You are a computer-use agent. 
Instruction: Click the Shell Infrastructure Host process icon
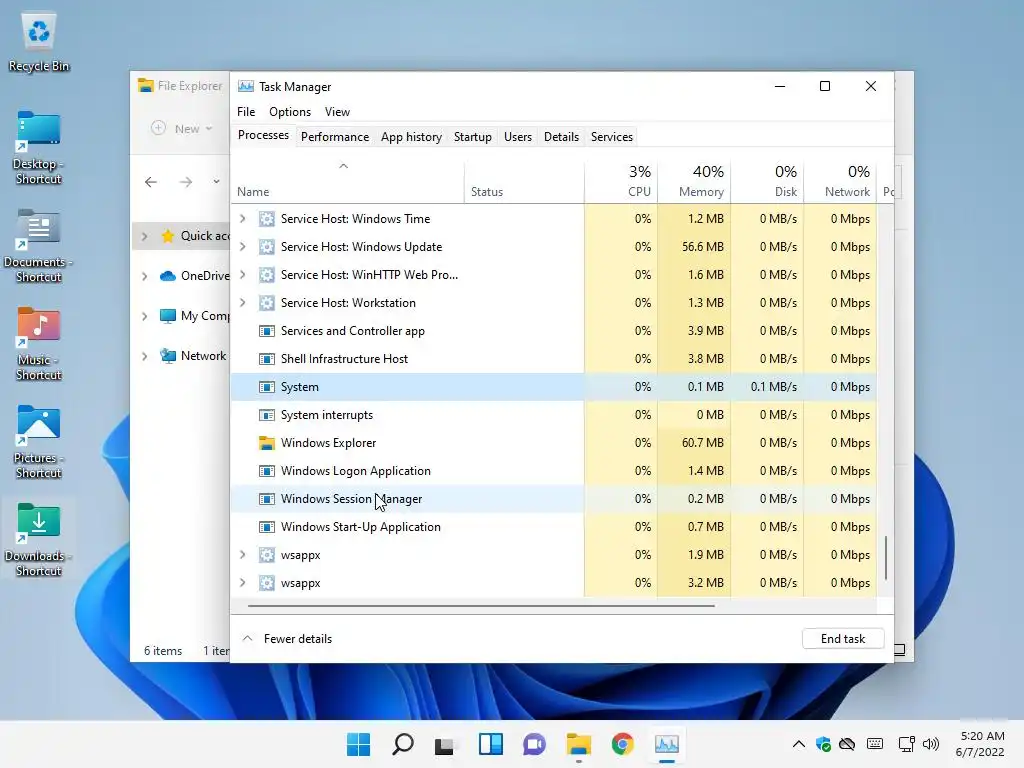(x=266, y=359)
